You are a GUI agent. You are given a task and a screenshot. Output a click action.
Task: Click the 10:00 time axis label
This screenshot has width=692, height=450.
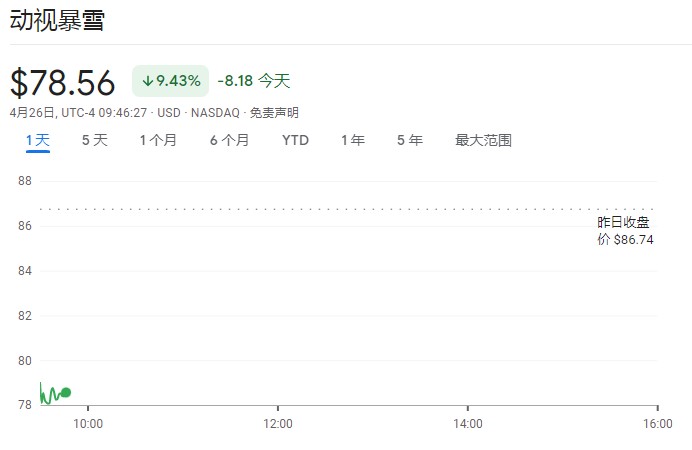88,424
